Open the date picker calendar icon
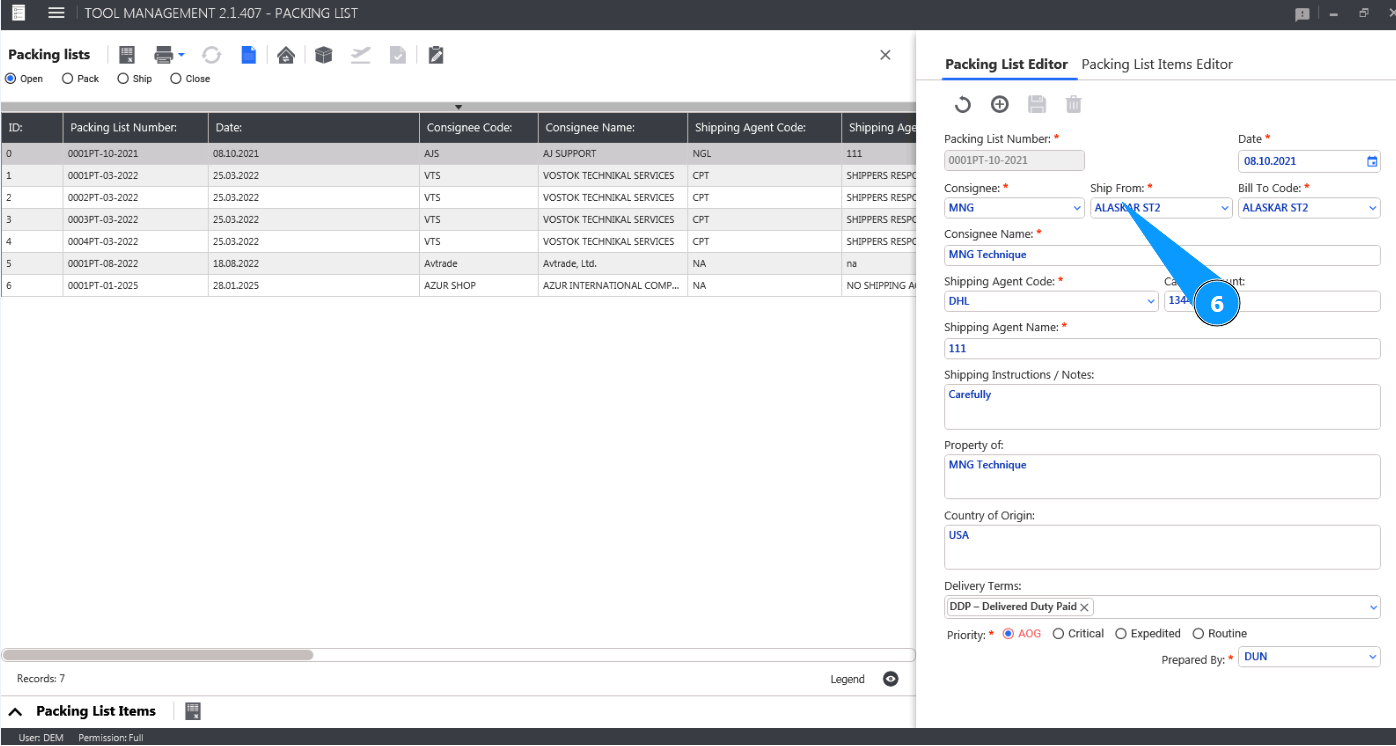1396x746 pixels. click(x=1372, y=161)
